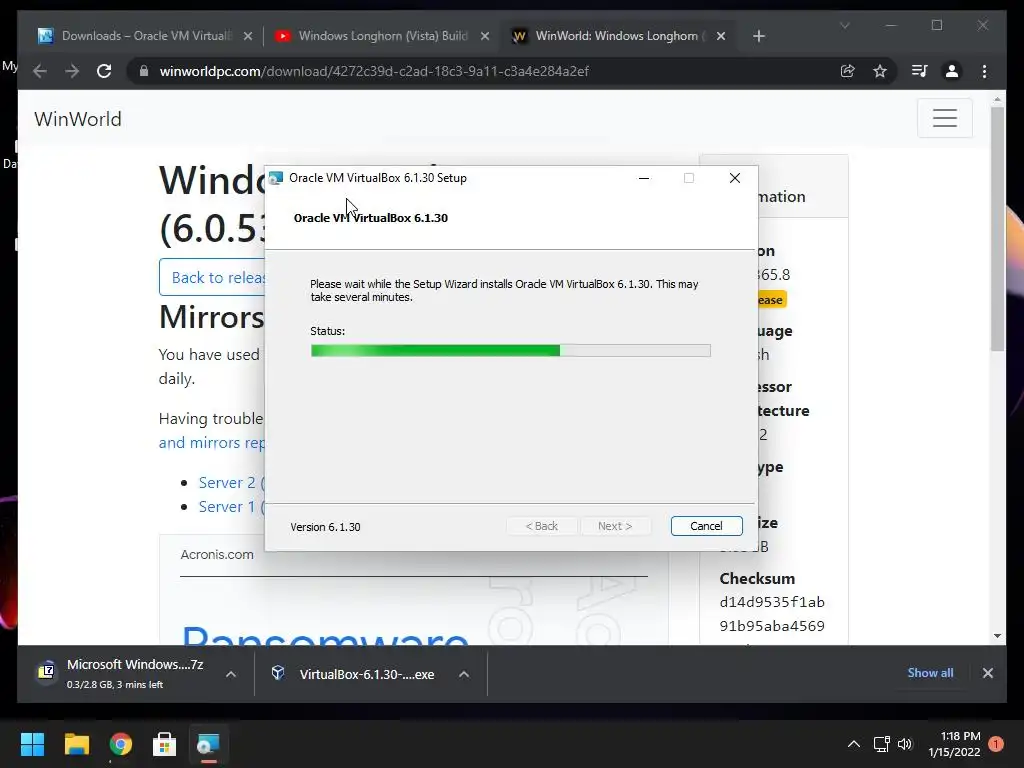Open the notification badge in tray
This screenshot has width=1024, height=768.
(995, 744)
